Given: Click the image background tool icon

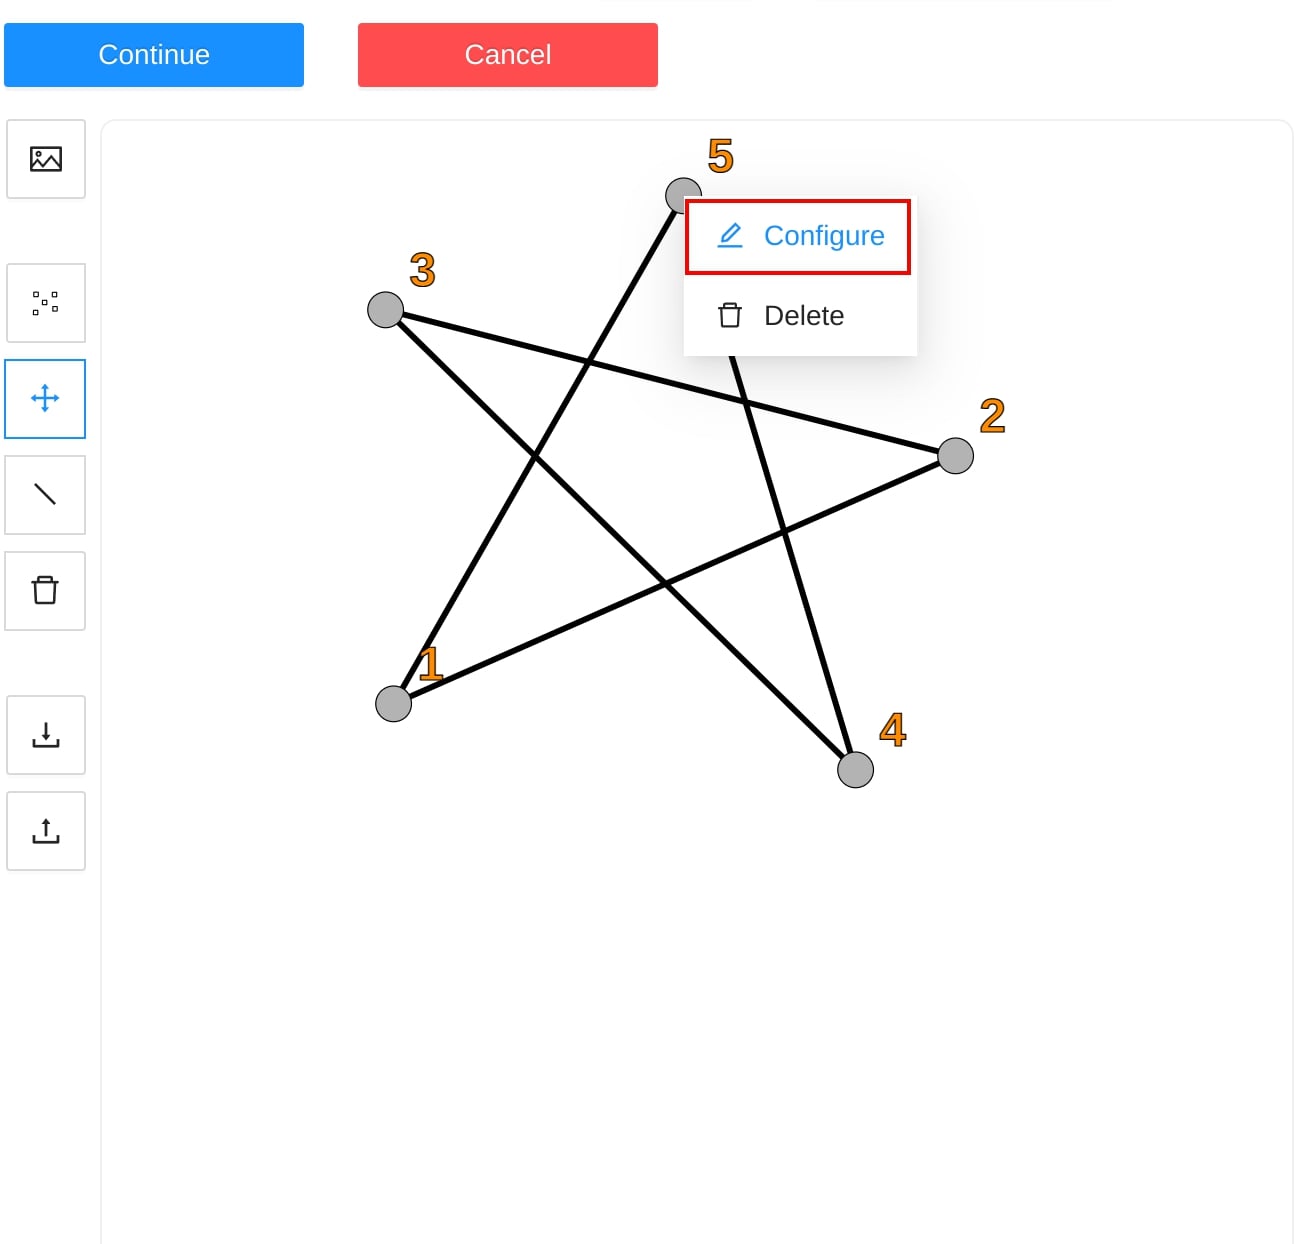Looking at the screenshot, I should coord(46,159).
